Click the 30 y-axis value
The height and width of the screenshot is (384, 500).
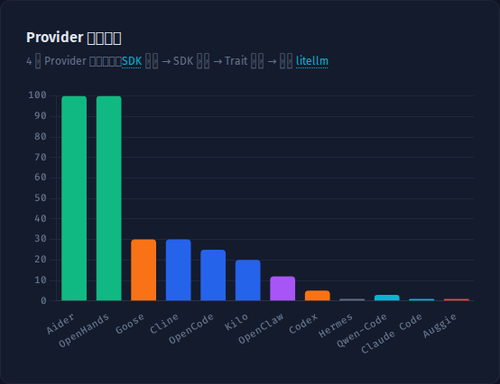click(x=40, y=239)
